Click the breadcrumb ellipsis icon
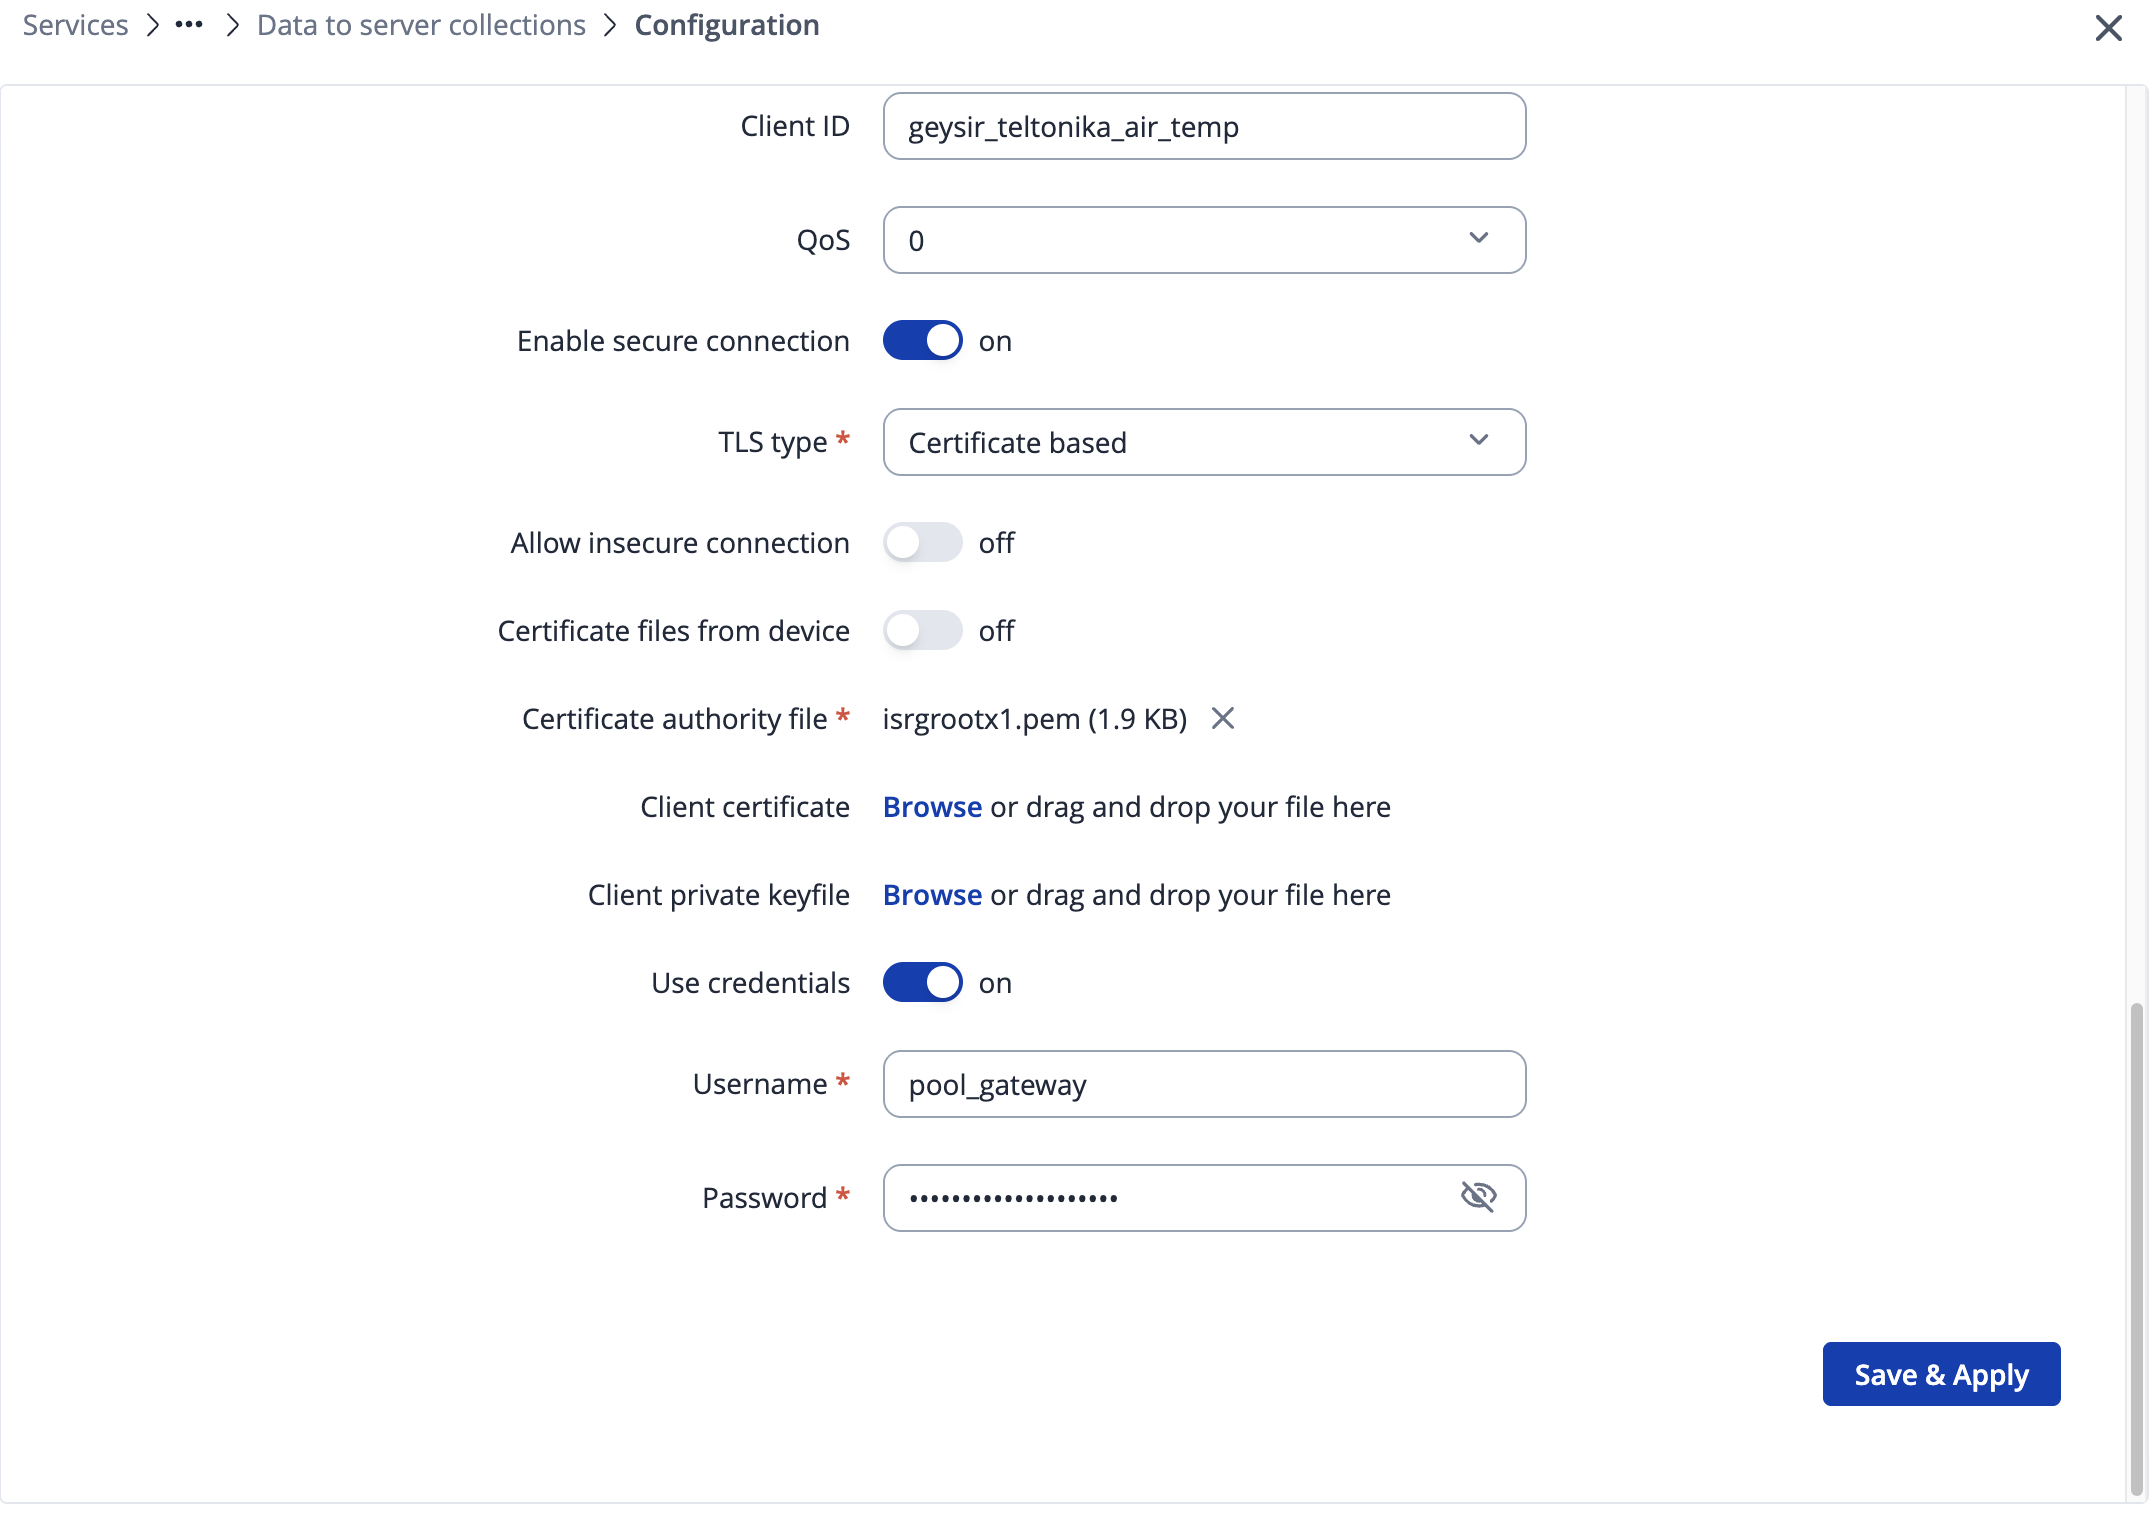Image resolution: width=2154 pixels, height=1522 pixels. pyautogui.click(x=189, y=25)
